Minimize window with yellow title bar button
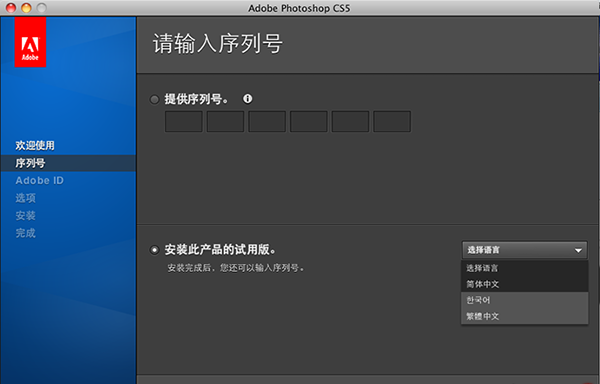This screenshot has width=600, height=384. pyautogui.click(x=26, y=7)
